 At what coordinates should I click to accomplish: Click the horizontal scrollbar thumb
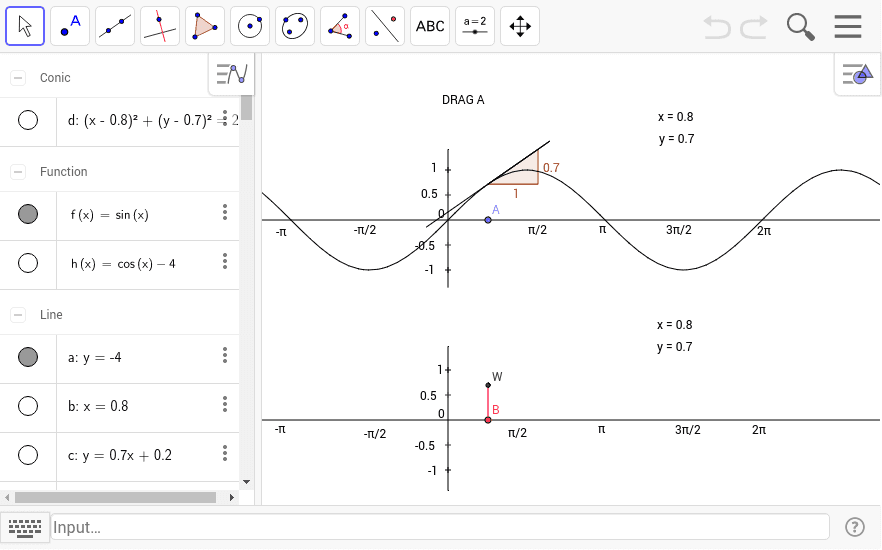(115, 498)
